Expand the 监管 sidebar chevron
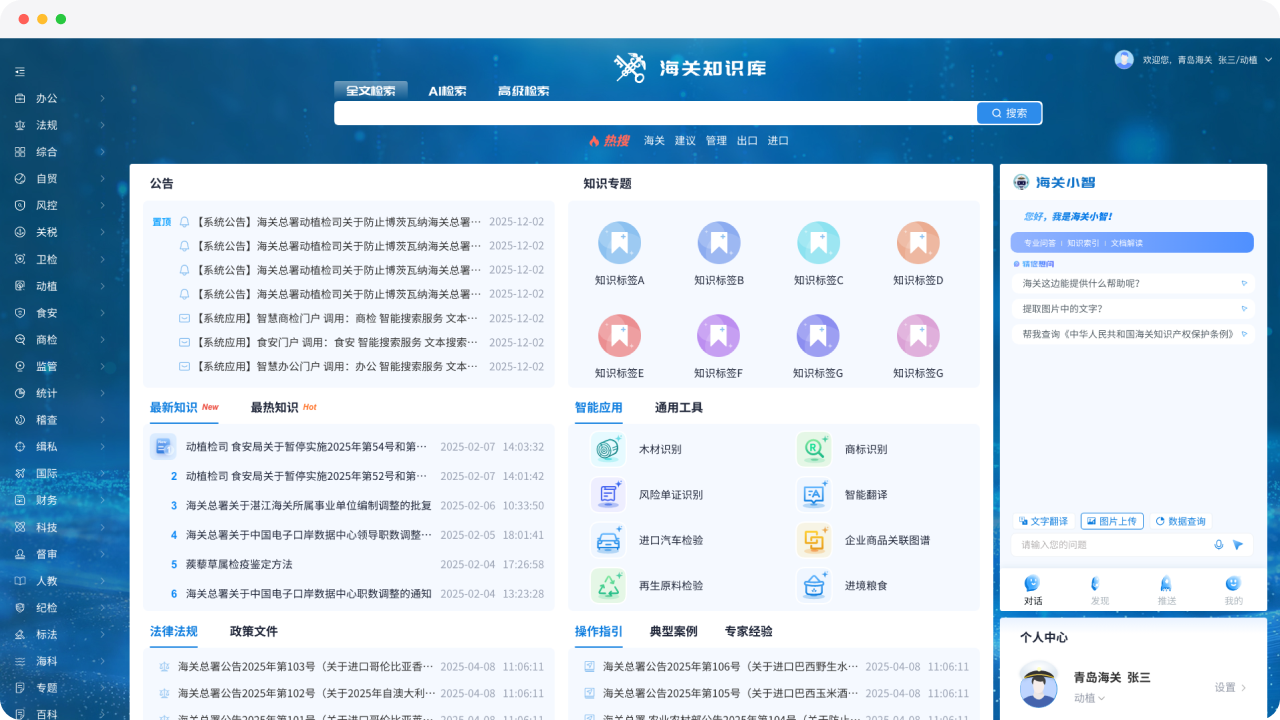 102,366
